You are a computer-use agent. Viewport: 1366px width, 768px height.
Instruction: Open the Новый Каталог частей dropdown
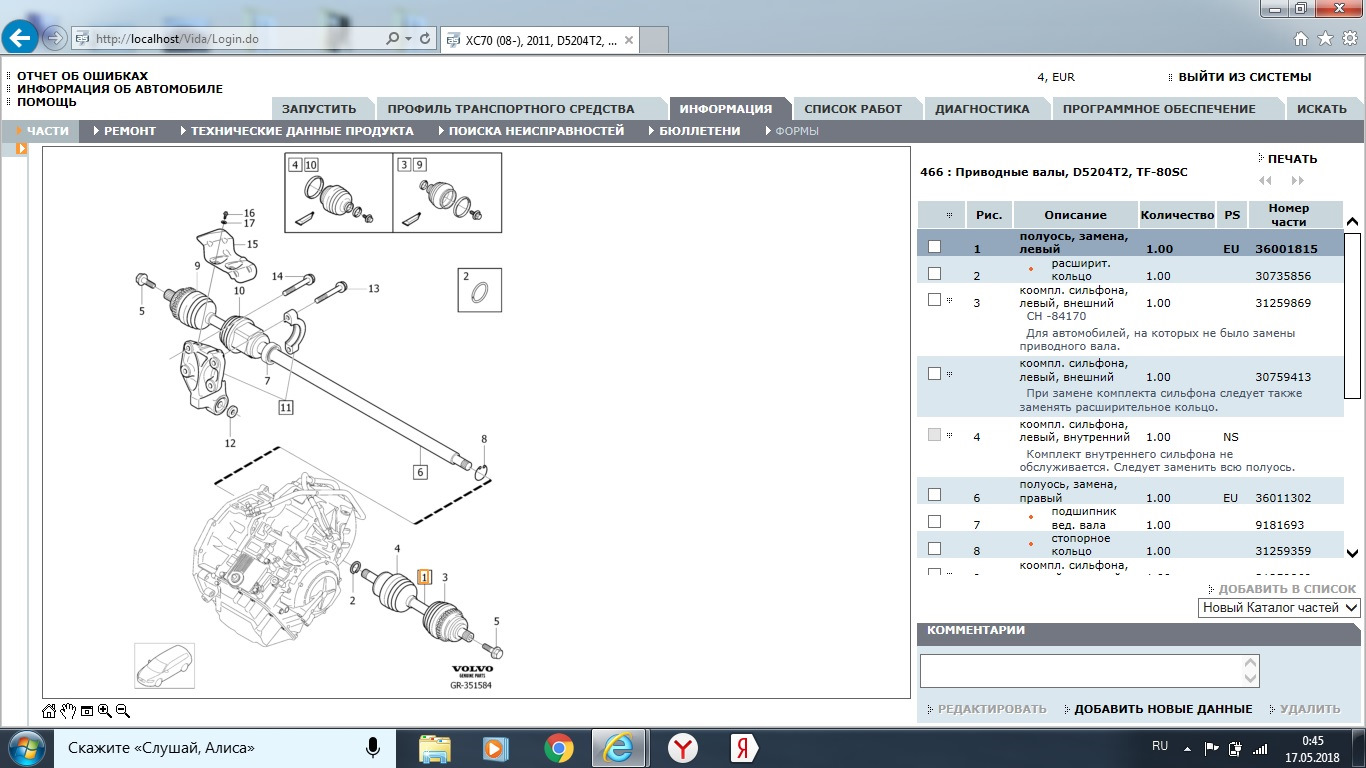point(1279,608)
